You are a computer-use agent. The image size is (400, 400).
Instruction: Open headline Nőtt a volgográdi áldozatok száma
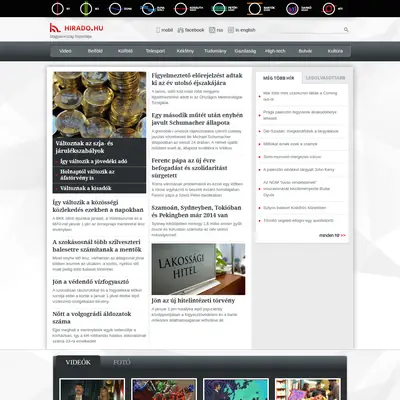click(92, 317)
